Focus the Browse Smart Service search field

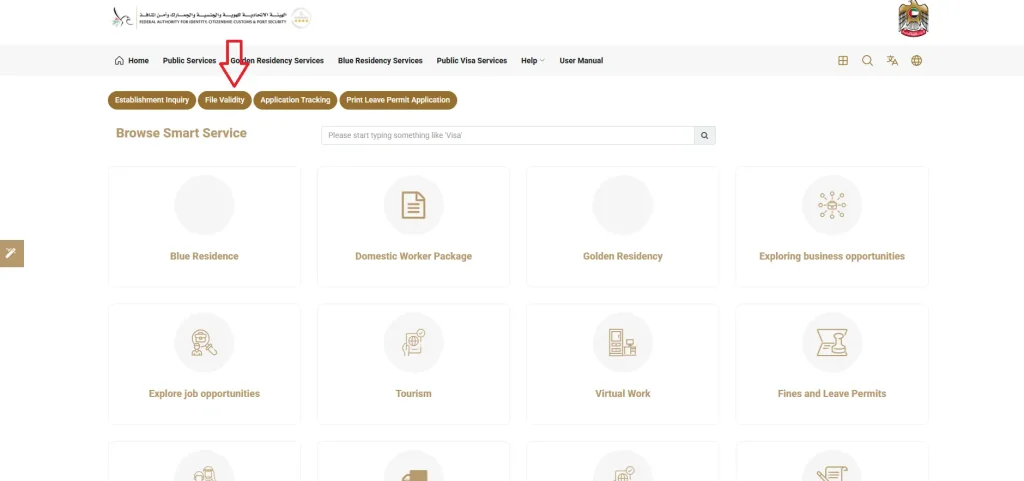(x=507, y=136)
